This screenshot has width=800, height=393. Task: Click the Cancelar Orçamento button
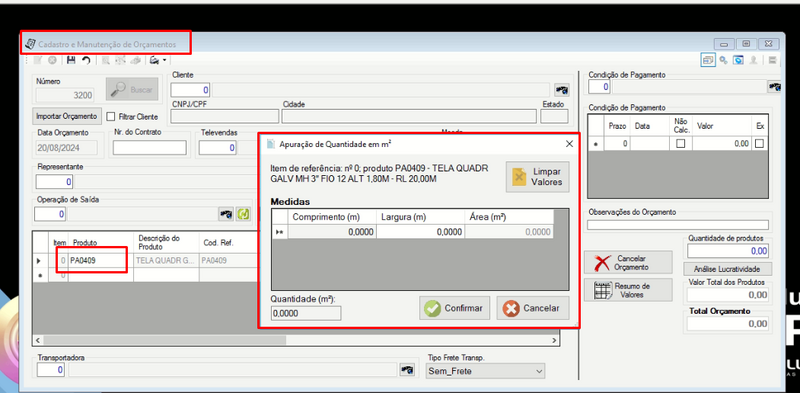click(628, 262)
